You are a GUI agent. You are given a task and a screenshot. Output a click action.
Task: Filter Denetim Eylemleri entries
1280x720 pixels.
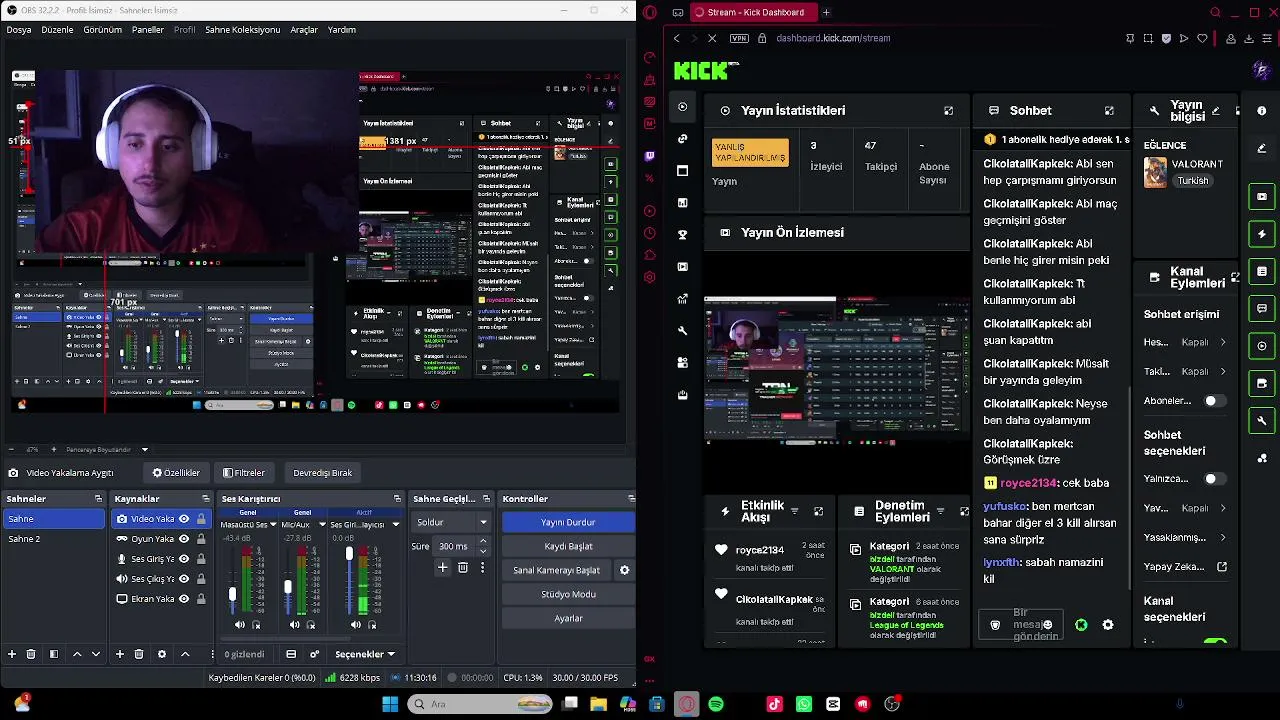pos(940,512)
